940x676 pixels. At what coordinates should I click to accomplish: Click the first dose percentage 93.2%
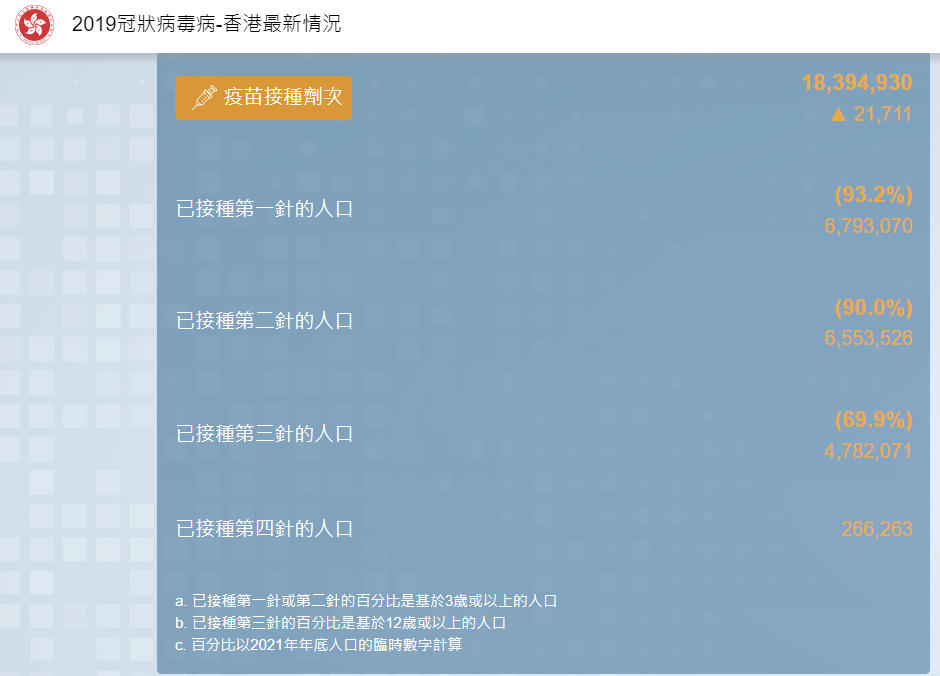click(873, 194)
